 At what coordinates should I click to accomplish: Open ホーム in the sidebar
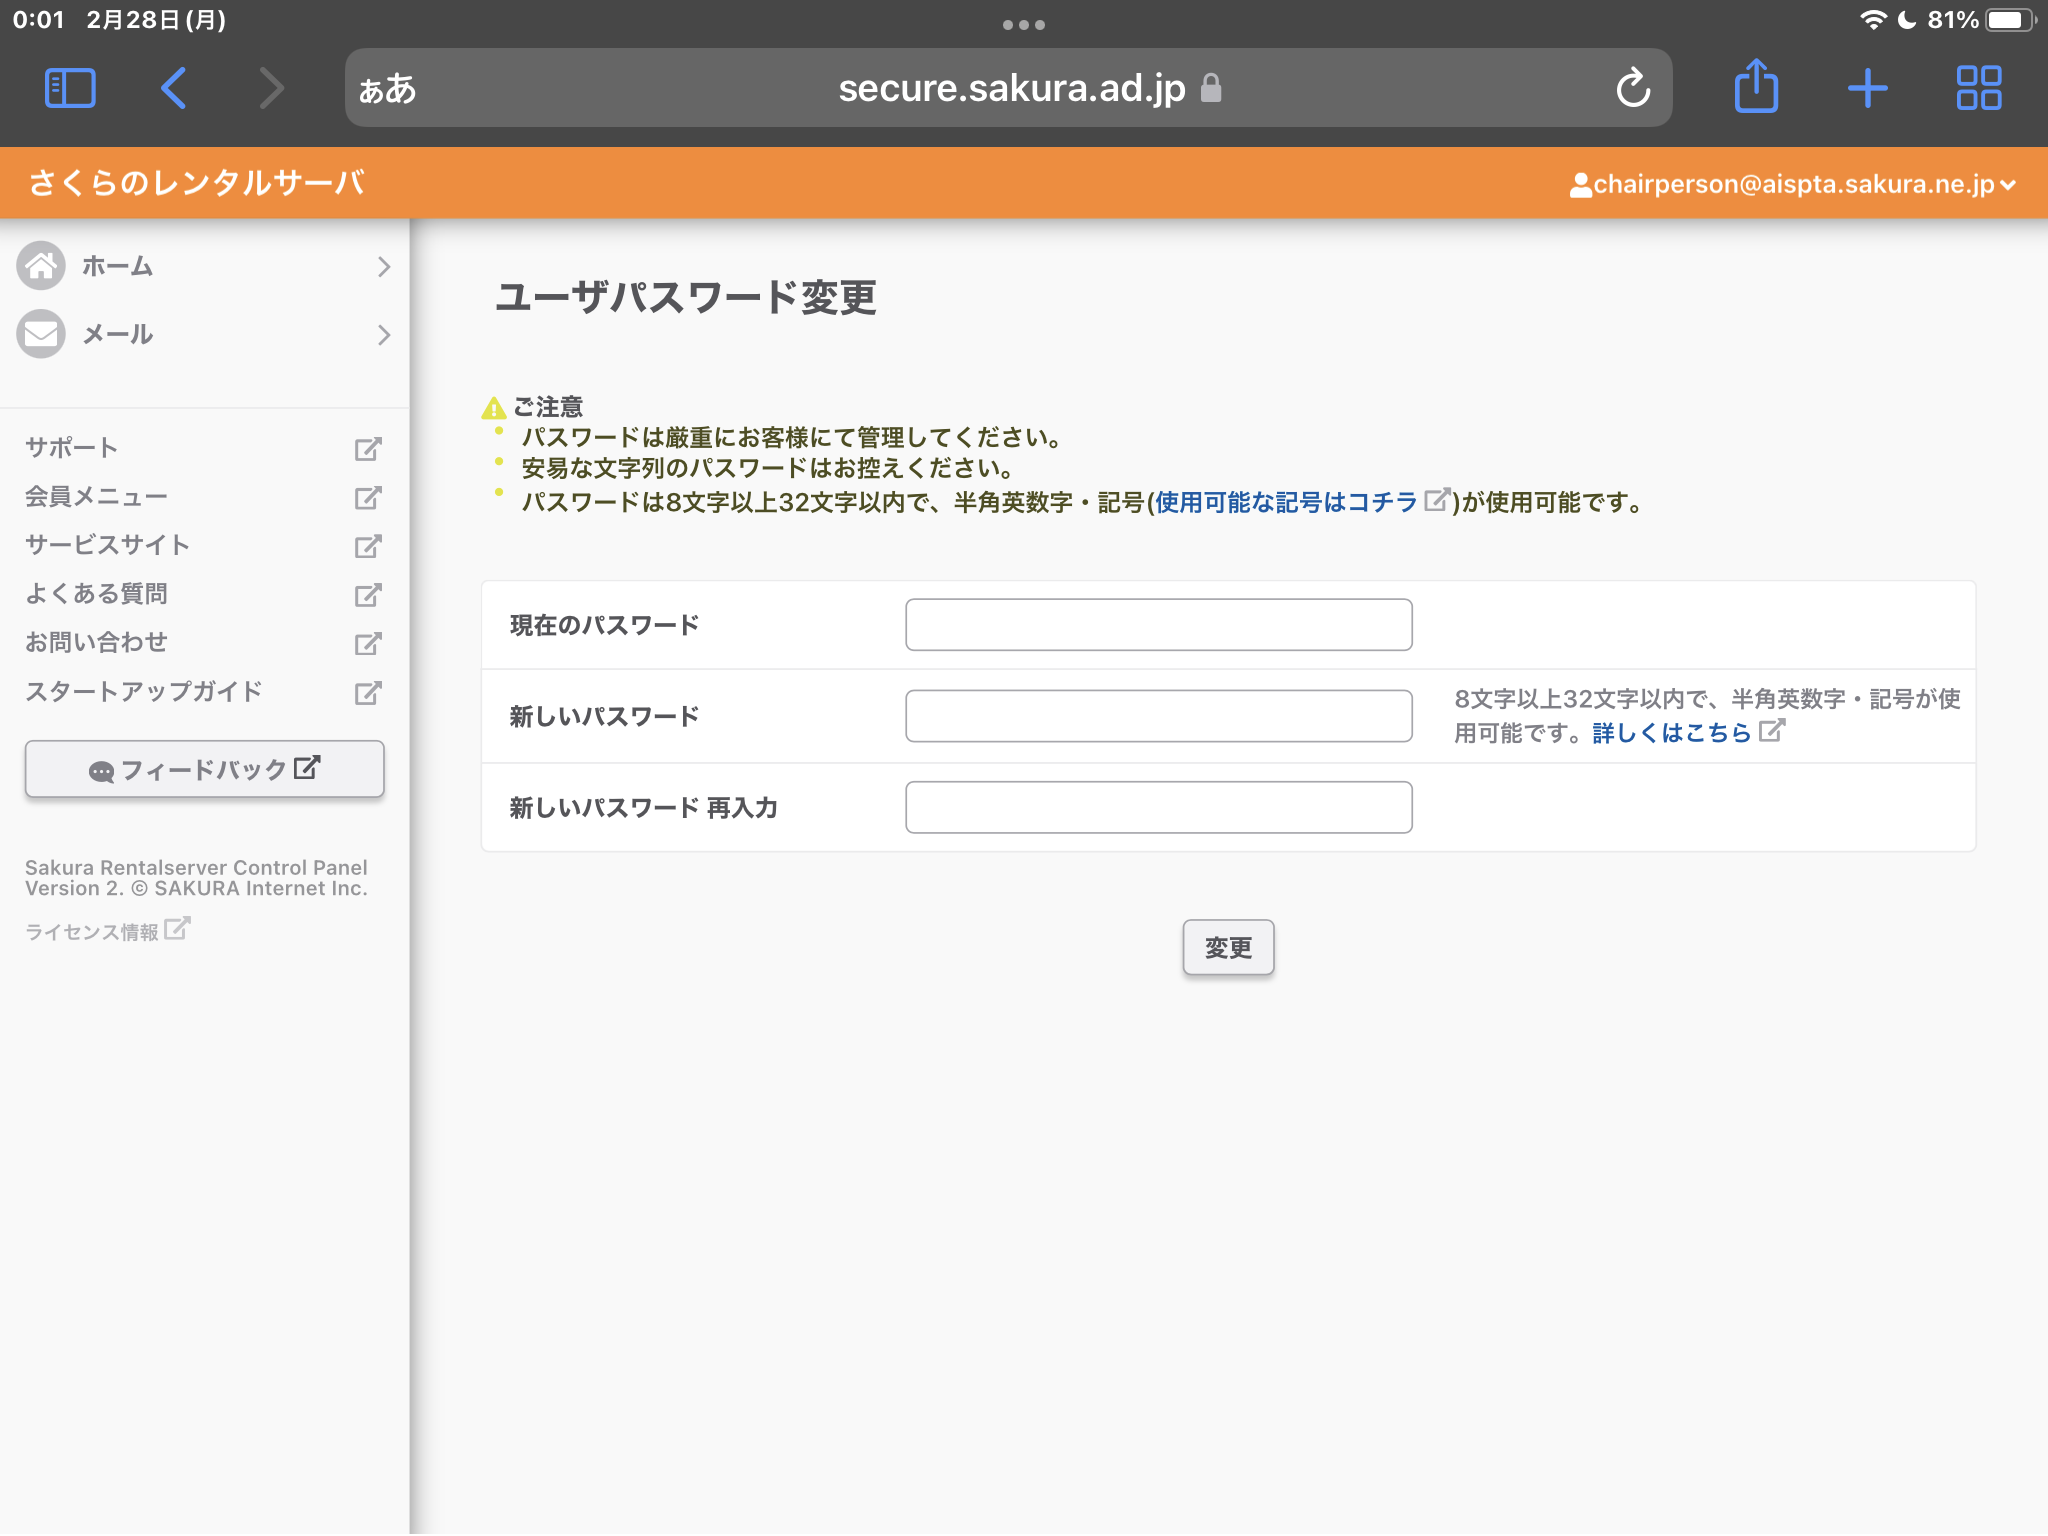click(204, 266)
